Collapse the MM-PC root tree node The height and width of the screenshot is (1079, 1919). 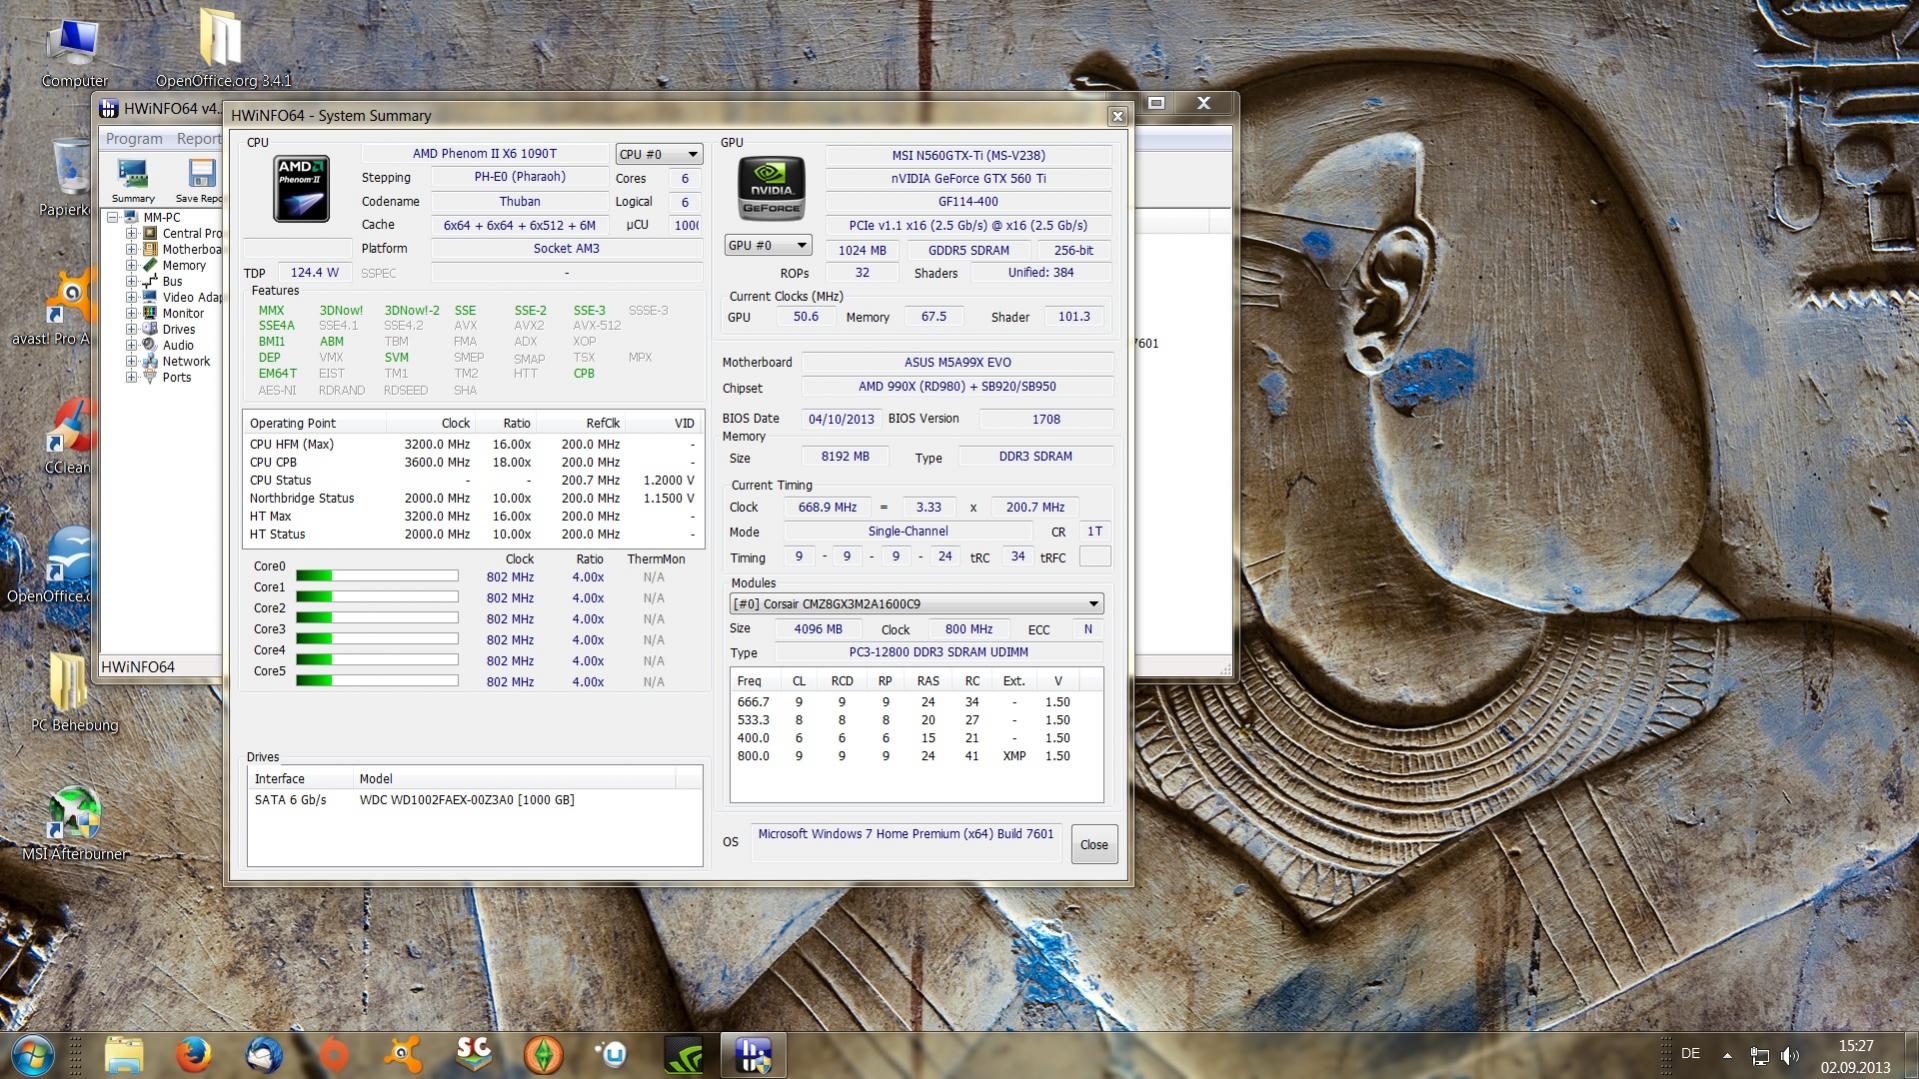(x=113, y=217)
